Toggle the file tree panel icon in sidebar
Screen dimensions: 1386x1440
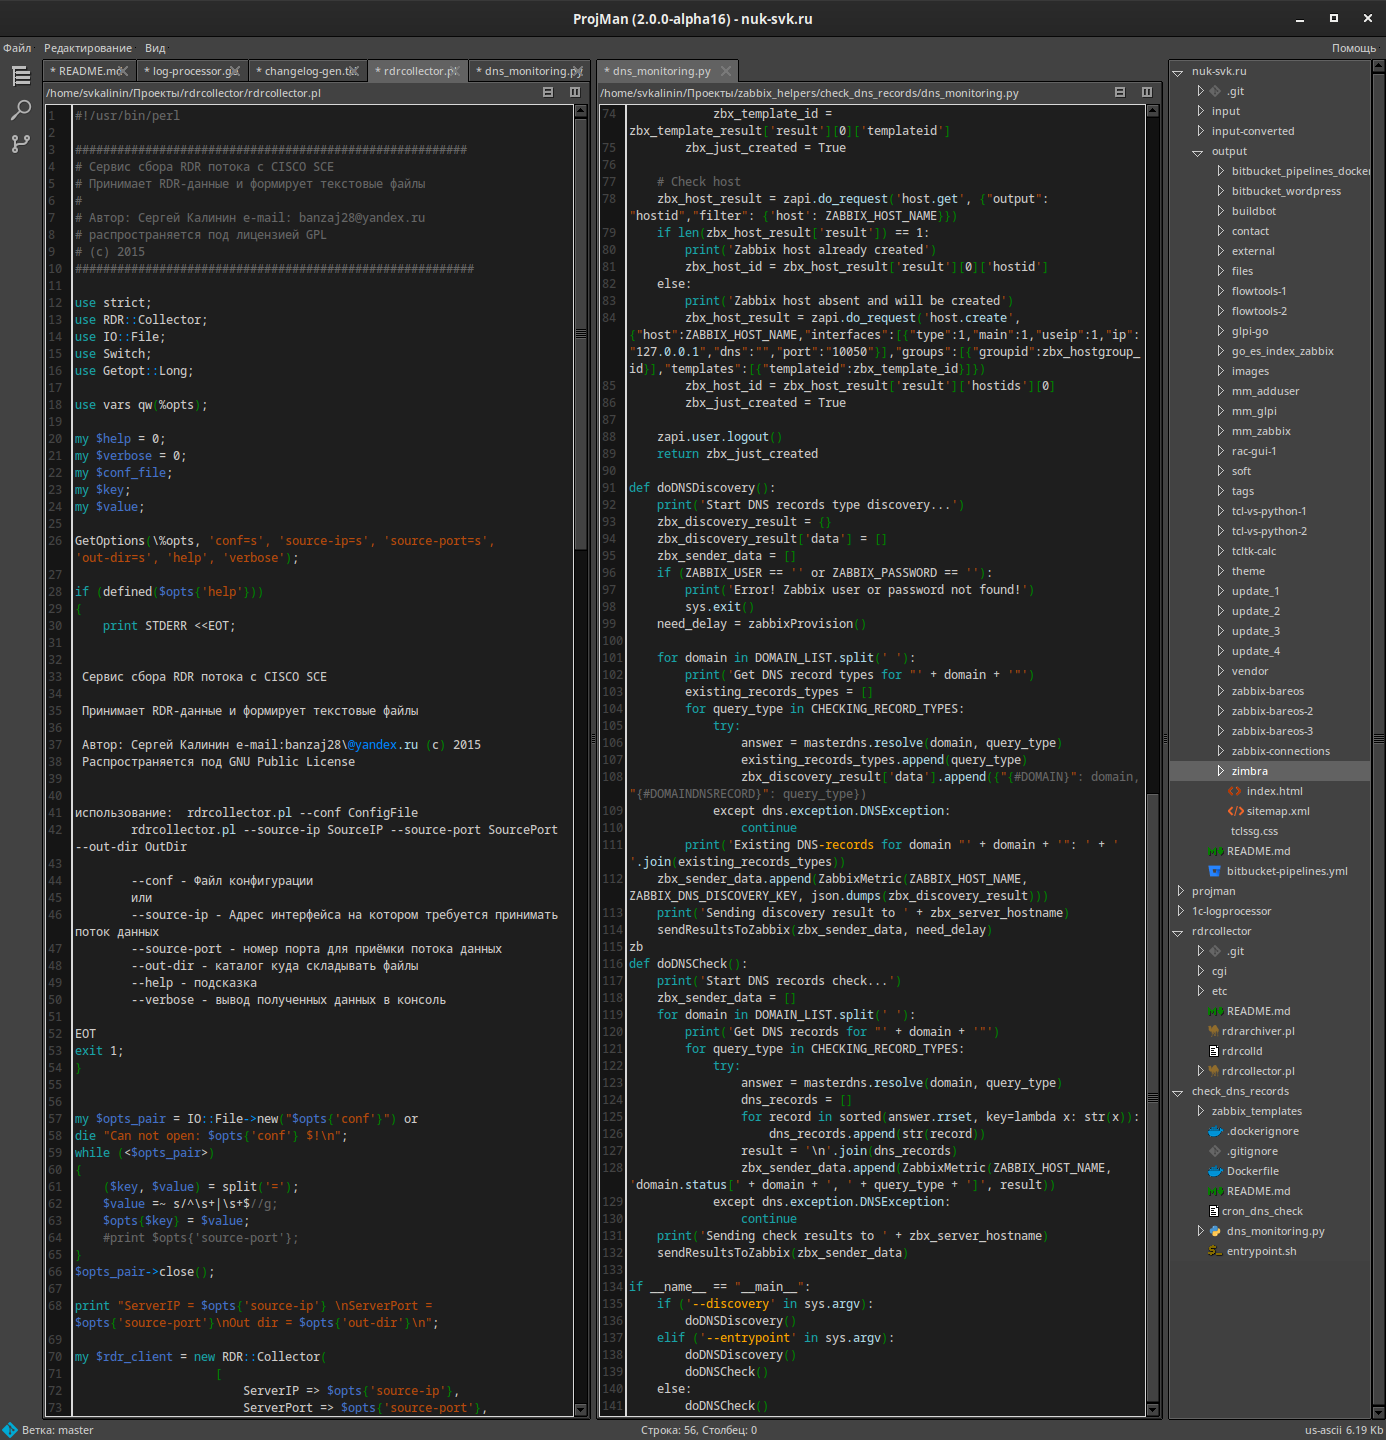coord(20,76)
